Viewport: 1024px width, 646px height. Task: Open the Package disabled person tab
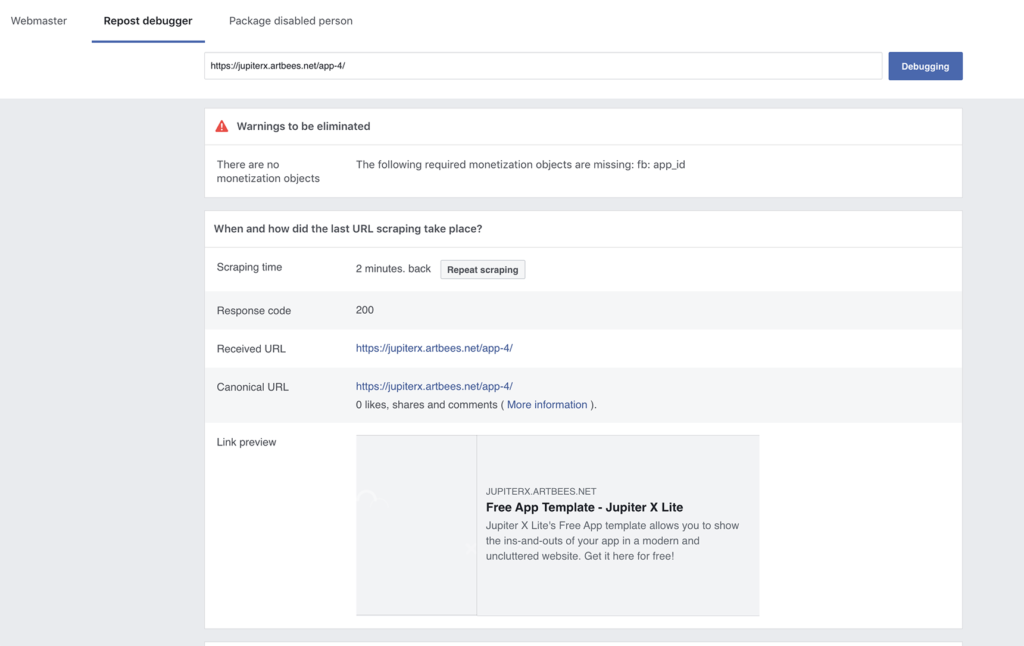pos(290,21)
